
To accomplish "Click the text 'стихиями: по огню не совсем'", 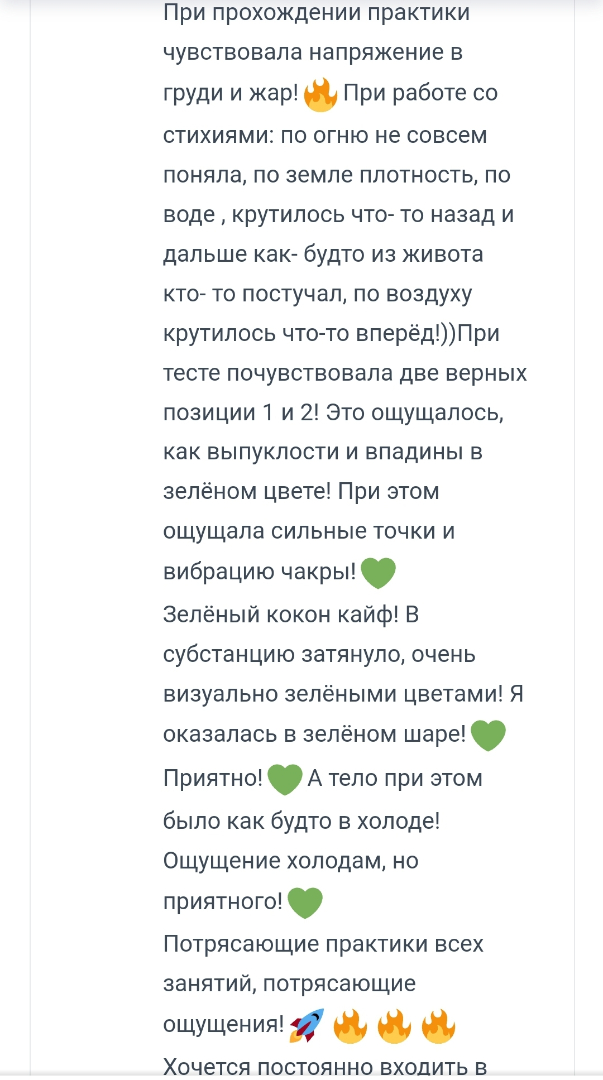I will pyautogui.click(x=325, y=135).
